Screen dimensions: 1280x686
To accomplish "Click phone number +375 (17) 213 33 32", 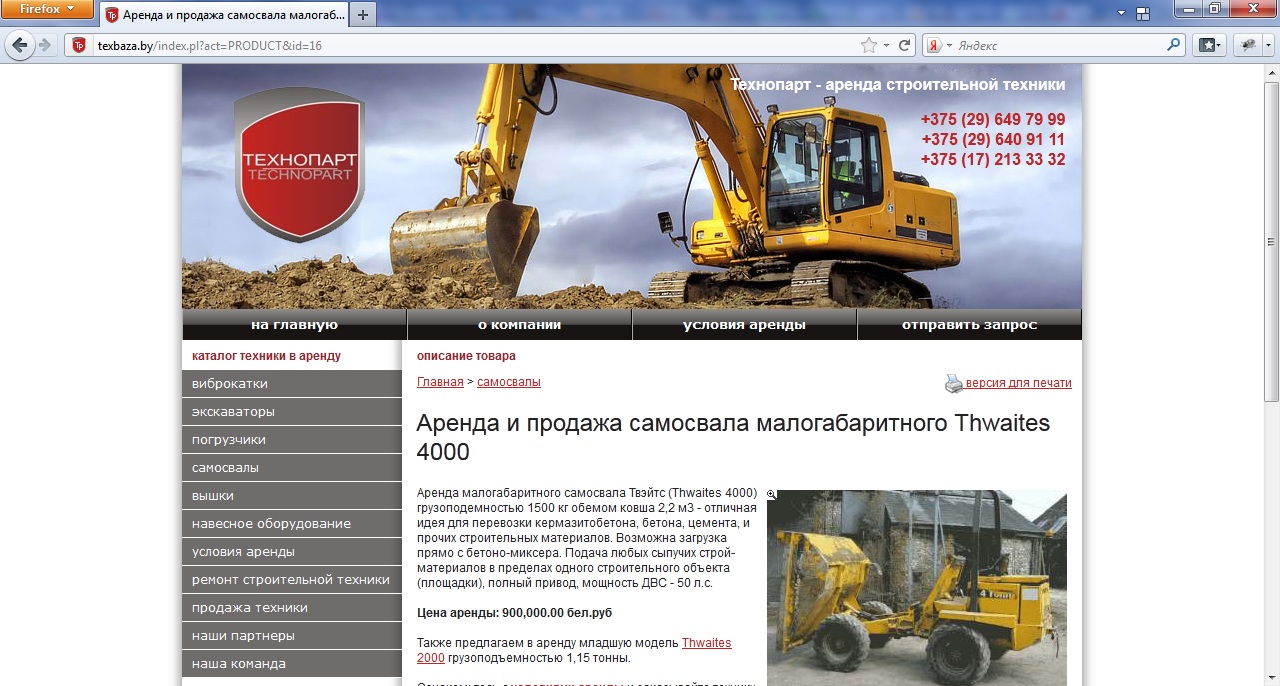I will (x=993, y=160).
